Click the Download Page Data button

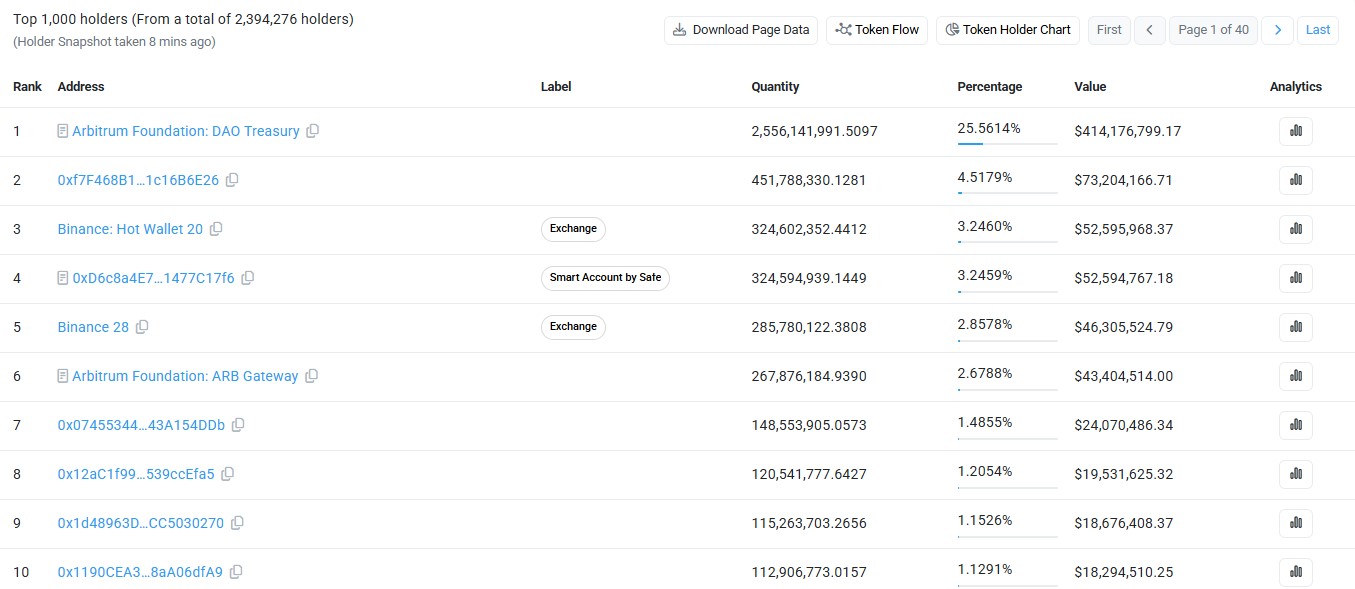tap(741, 30)
